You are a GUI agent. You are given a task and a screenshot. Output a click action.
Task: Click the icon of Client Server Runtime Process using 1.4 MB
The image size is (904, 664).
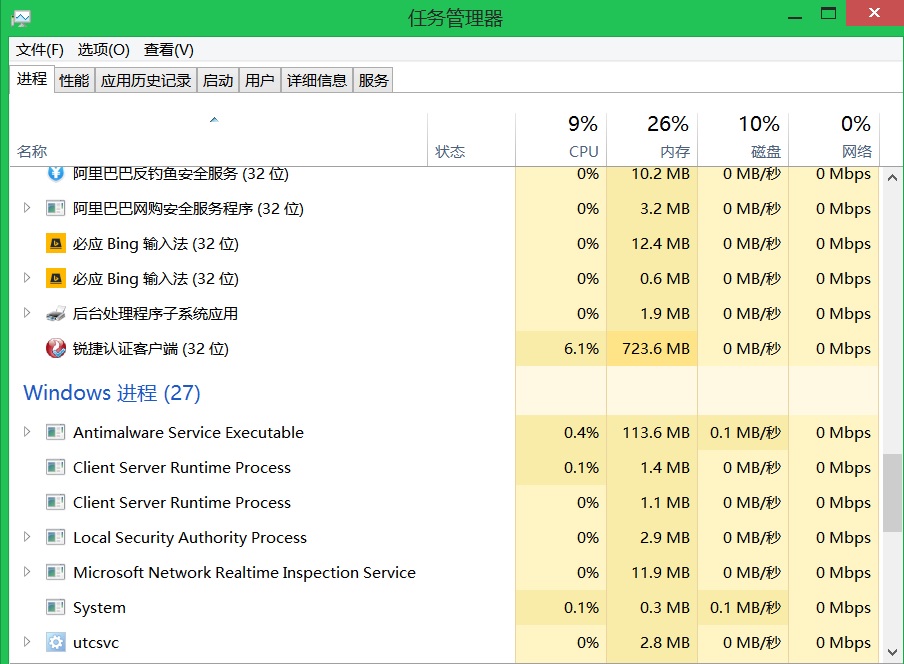pyautogui.click(x=55, y=467)
